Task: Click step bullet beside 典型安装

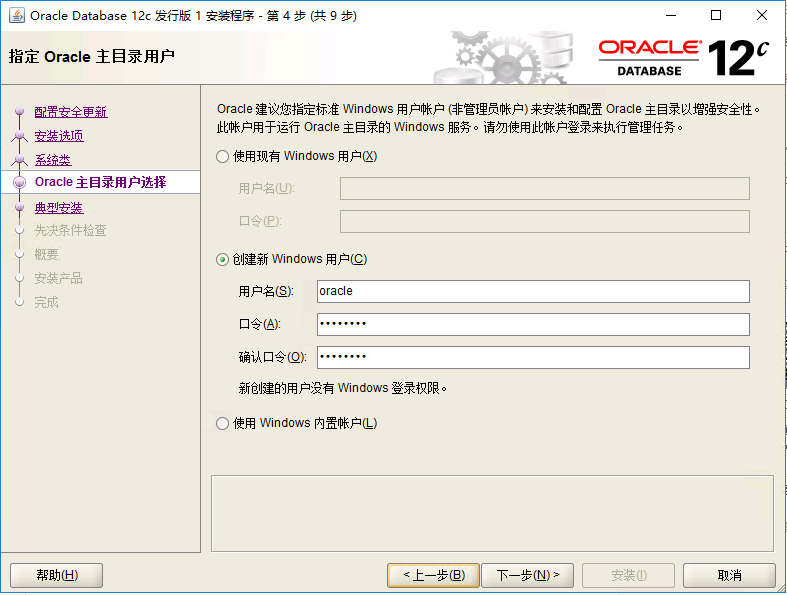Action: [20, 207]
